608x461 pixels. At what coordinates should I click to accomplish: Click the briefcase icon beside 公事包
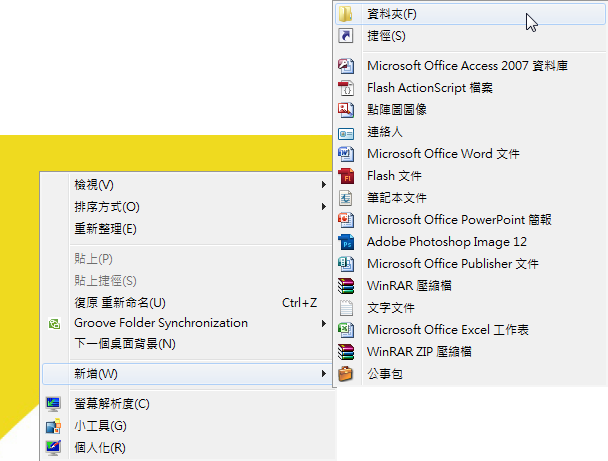coord(345,374)
